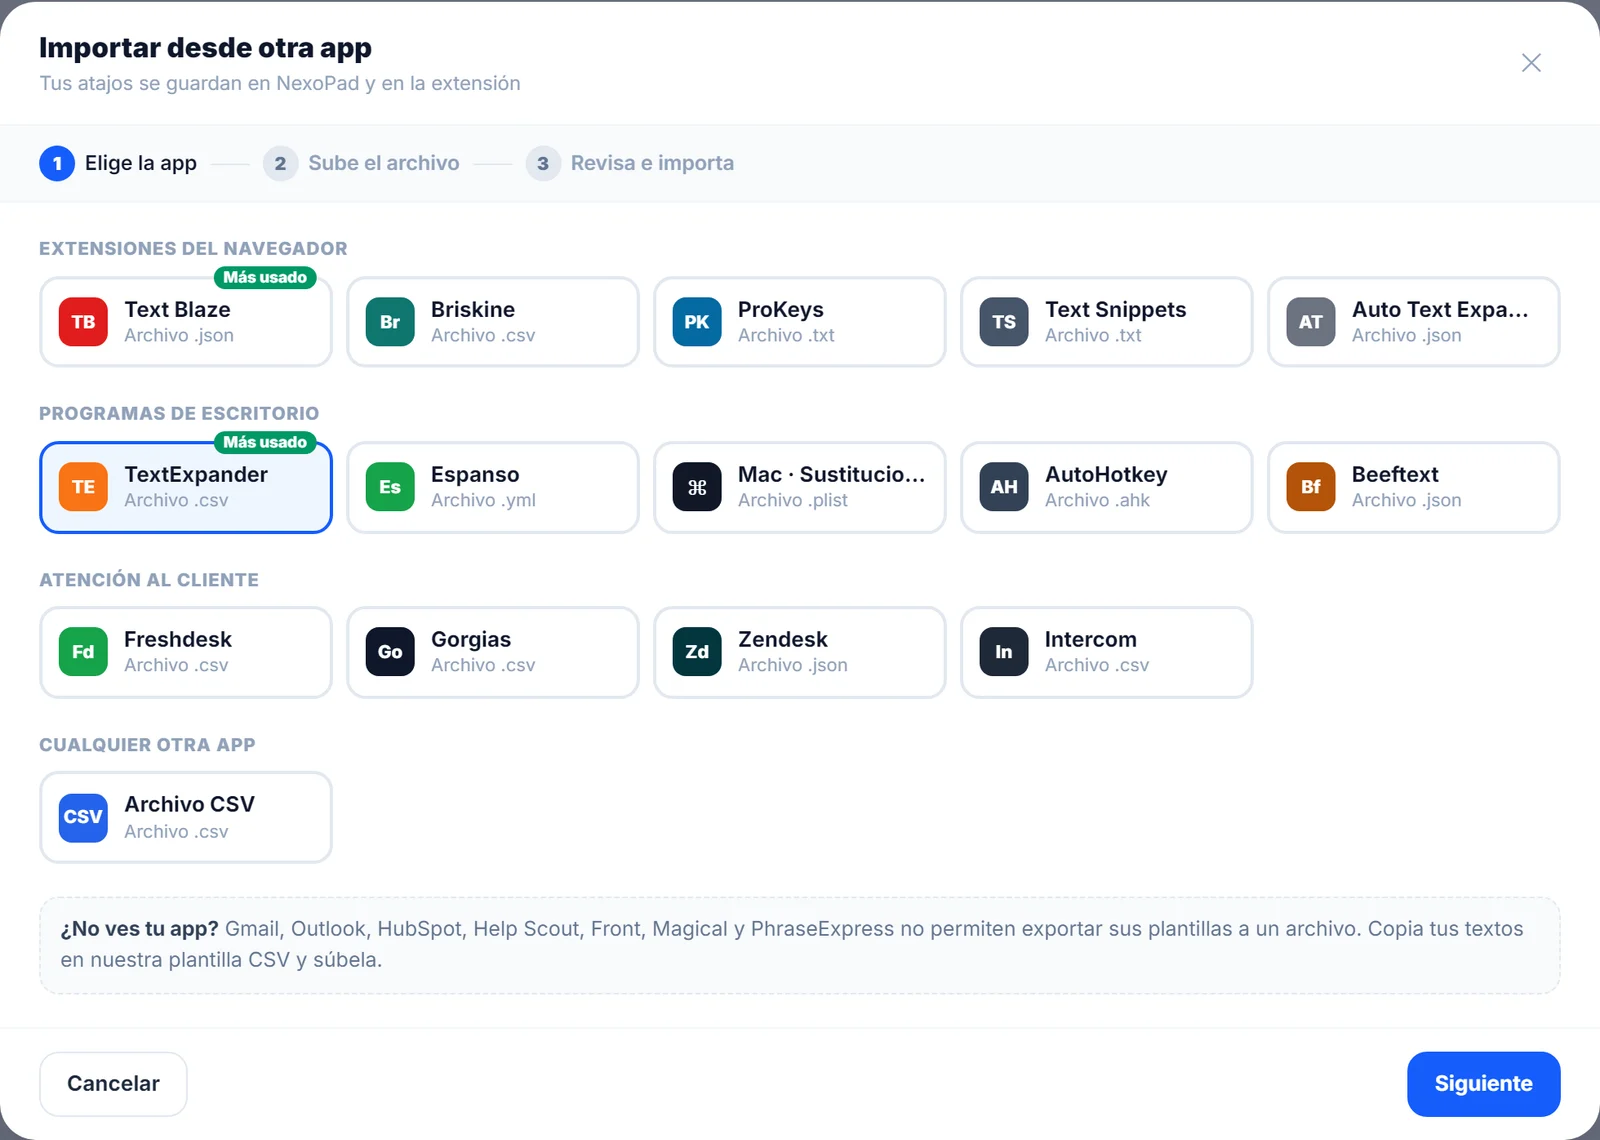1600x1140 pixels.
Task: Click the Más usado badge above Text Blaze
Action: [x=265, y=277]
